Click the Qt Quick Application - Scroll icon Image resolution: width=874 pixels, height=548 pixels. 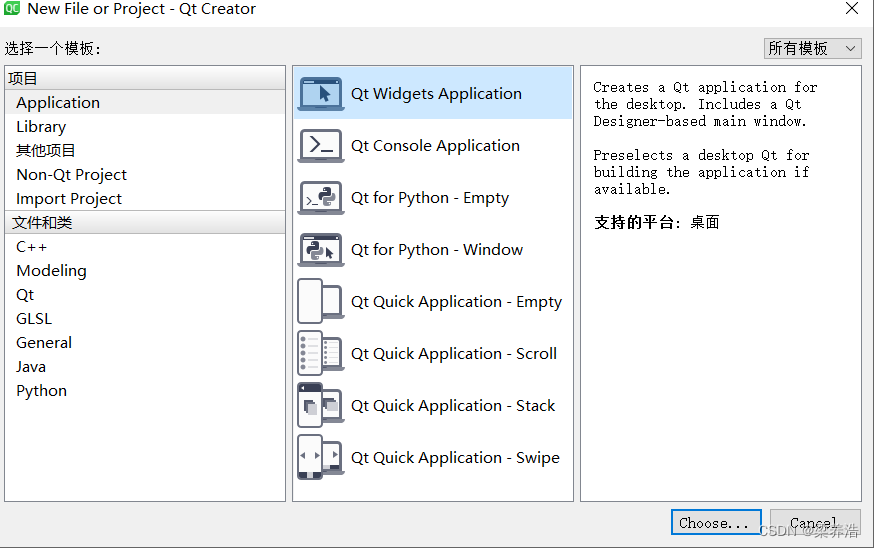pos(321,354)
